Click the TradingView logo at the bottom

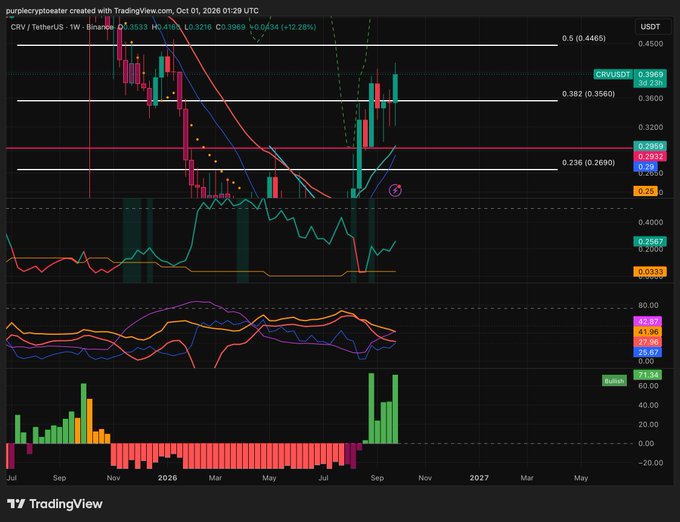pos(55,504)
